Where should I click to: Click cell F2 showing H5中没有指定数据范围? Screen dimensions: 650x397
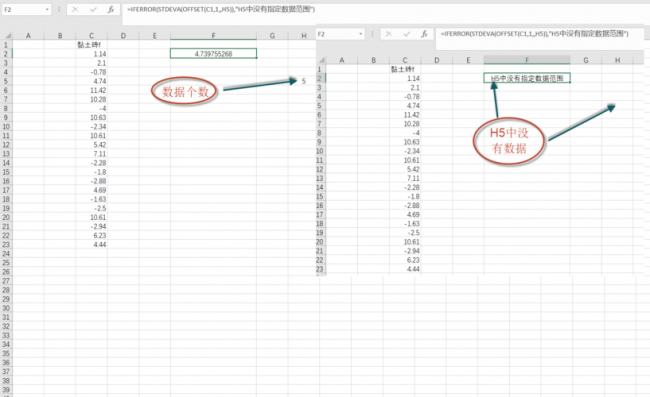(x=527, y=78)
